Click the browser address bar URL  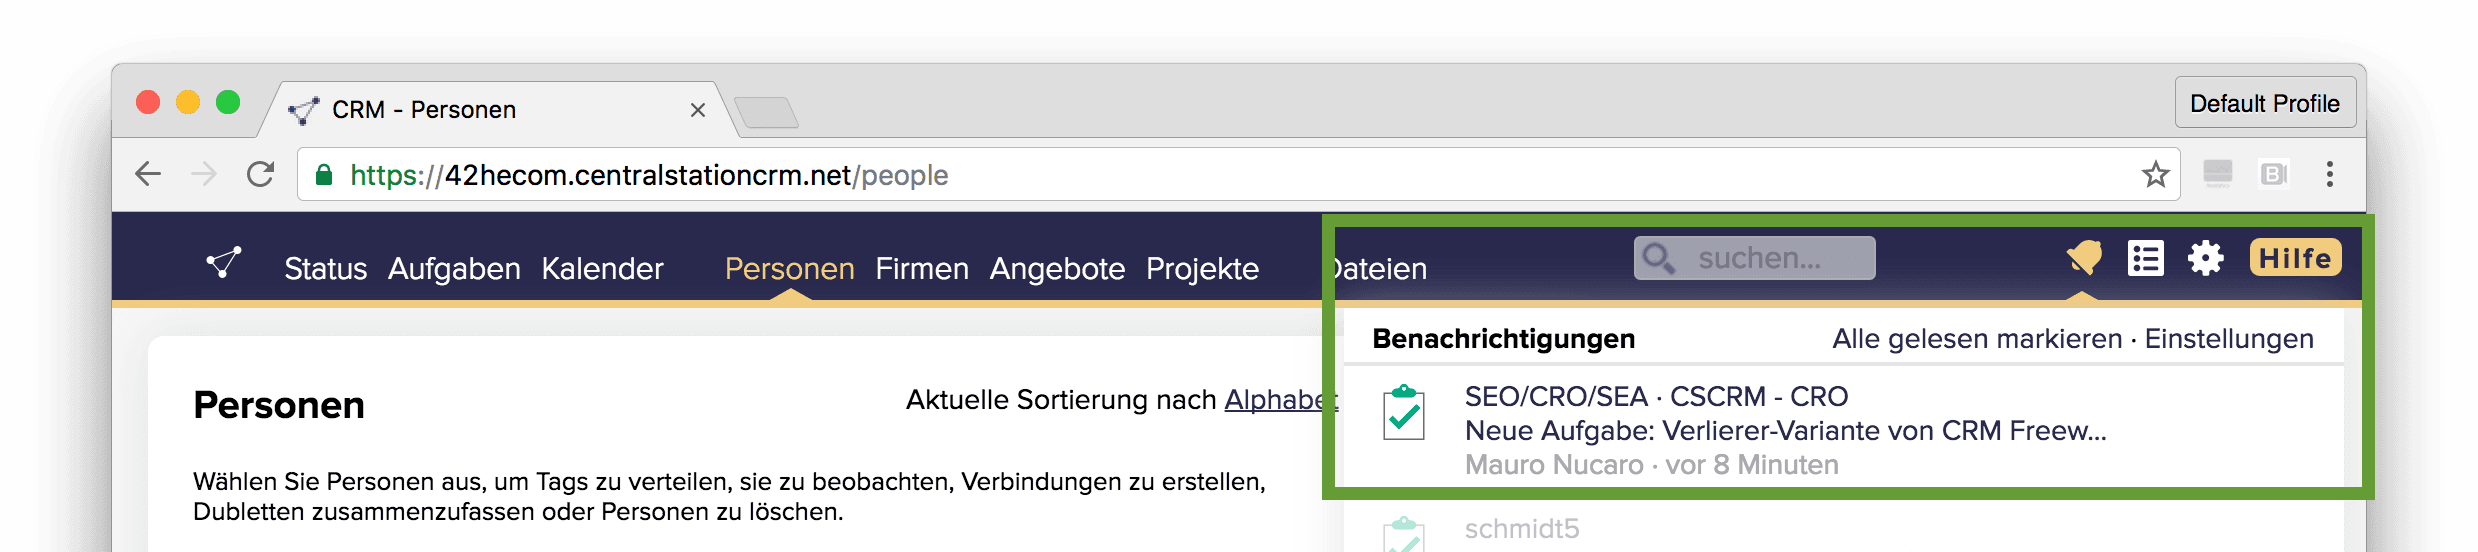click(x=648, y=175)
